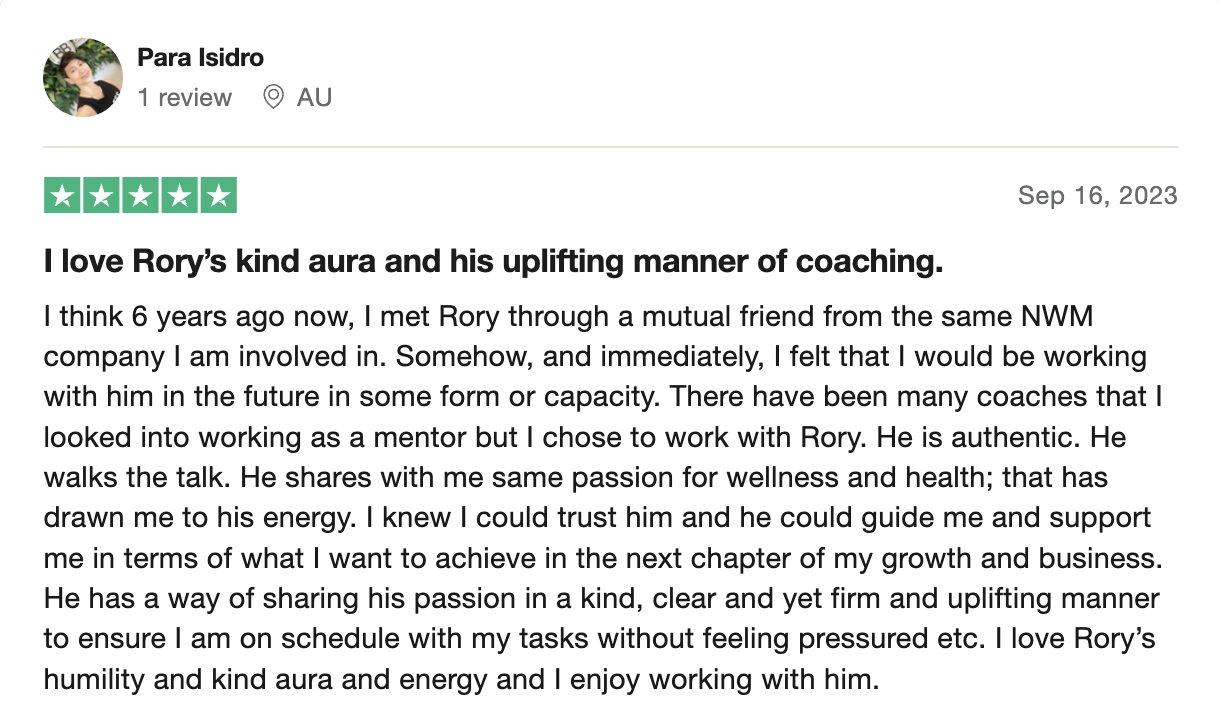Image resolution: width=1220 pixels, height=722 pixels.
Task: Click the reviewer name Para Isidro
Action: [201, 57]
